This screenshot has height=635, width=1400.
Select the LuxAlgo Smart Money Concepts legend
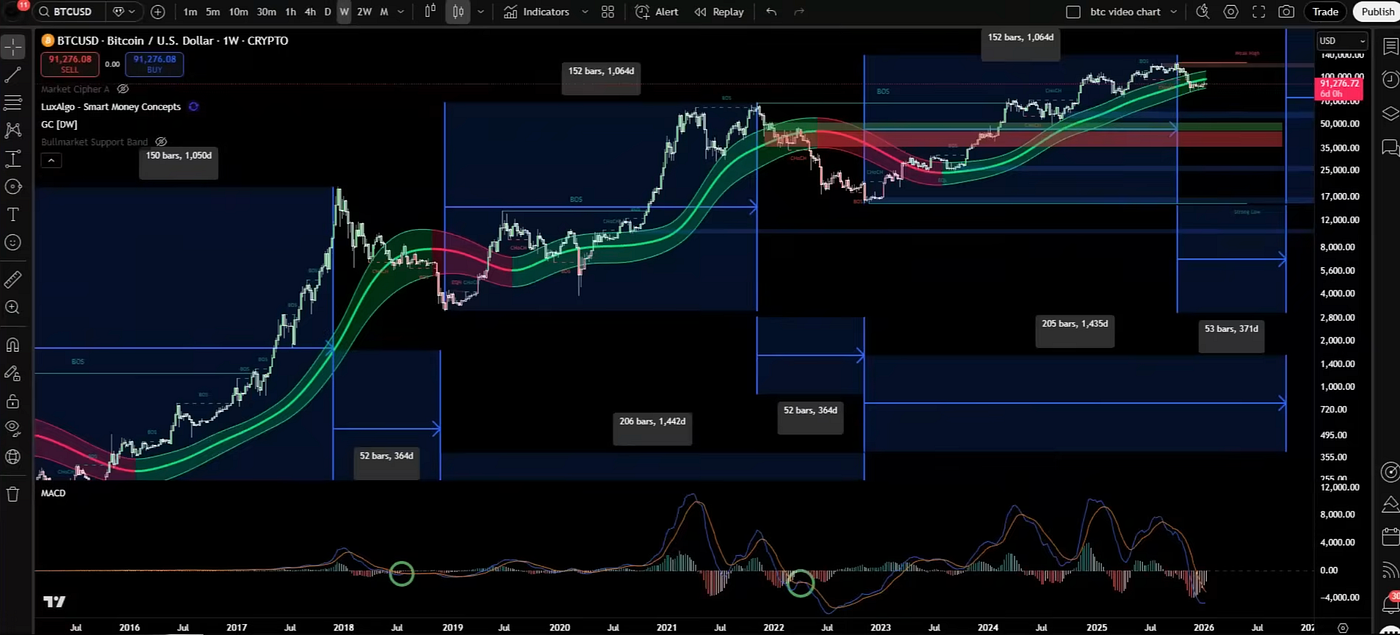111,106
